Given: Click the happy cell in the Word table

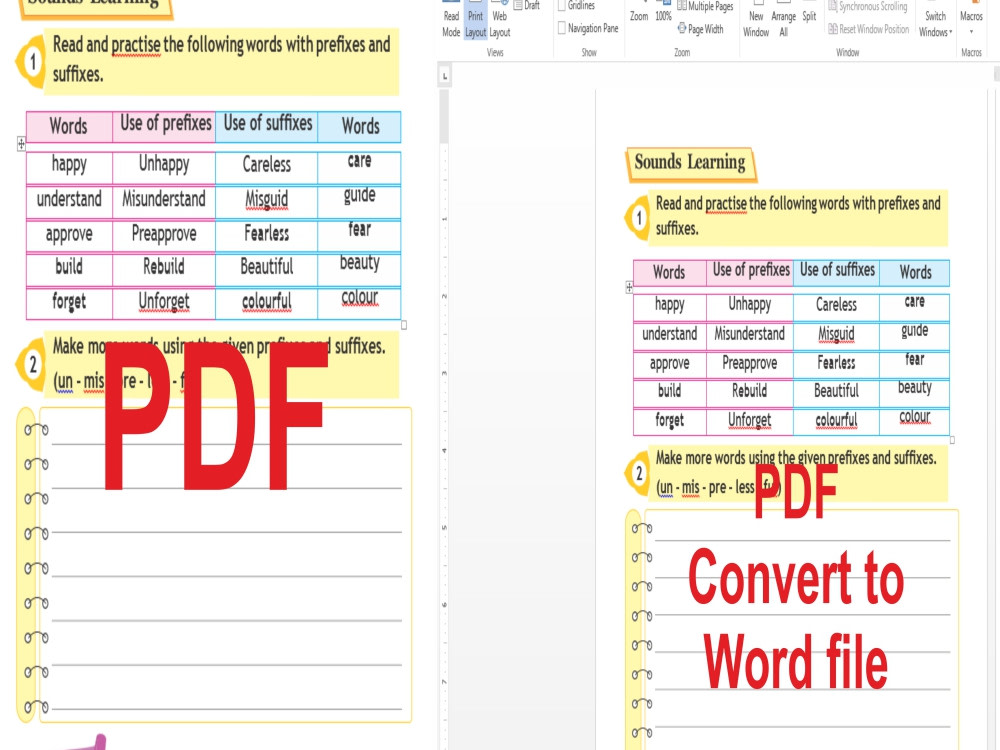Looking at the screenshot, I should pyautogui.click(x=667, y=306).
